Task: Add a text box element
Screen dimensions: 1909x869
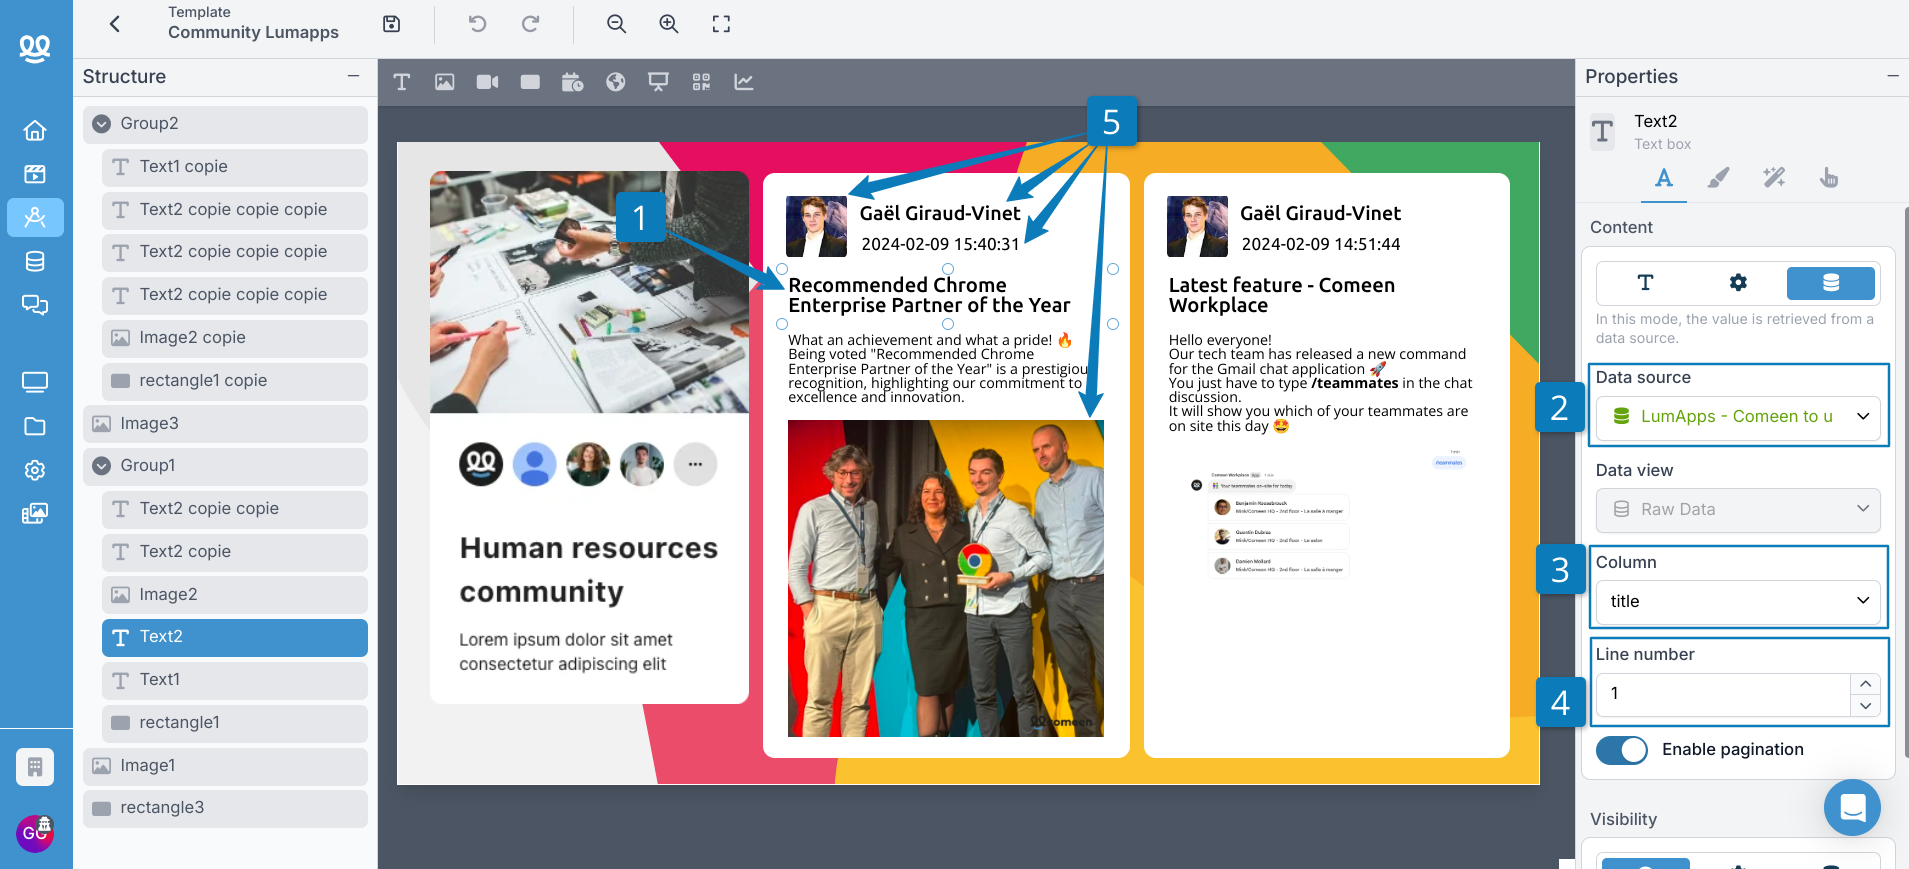Action: (x=402, y=82)
